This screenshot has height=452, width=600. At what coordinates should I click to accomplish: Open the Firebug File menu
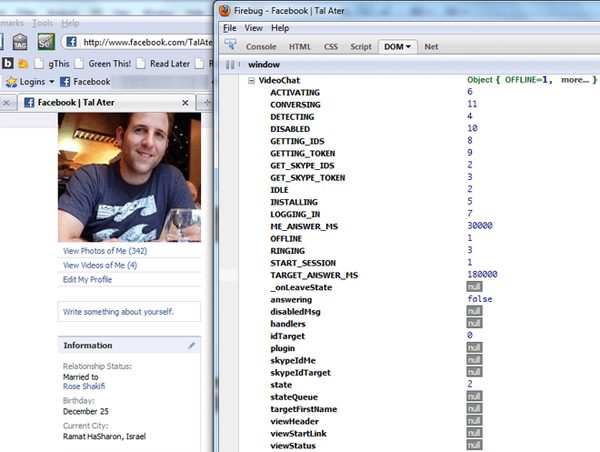click(x=230, y=28)
